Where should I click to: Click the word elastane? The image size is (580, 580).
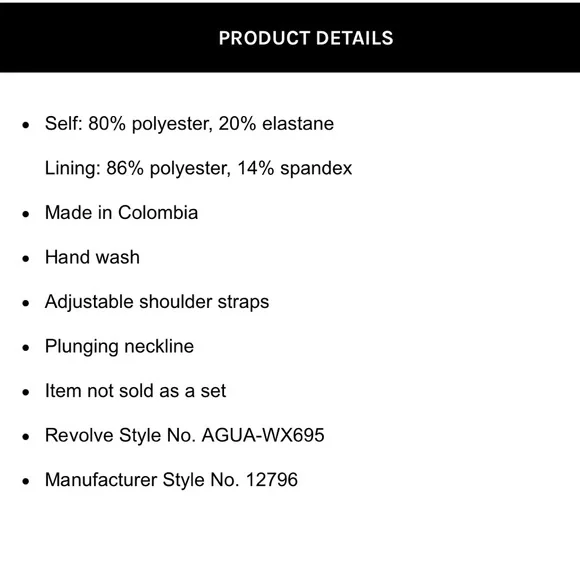click(298, 124)
